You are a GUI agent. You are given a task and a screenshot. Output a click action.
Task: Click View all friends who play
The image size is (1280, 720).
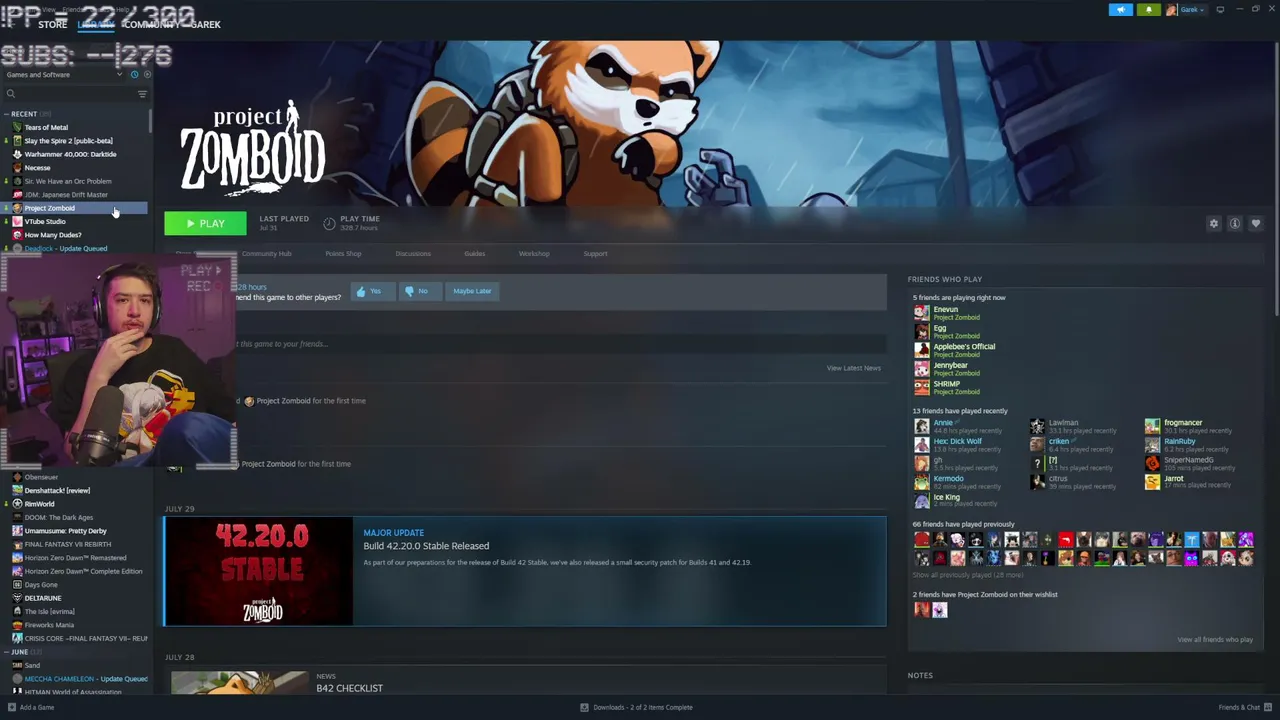[1215, 640]
